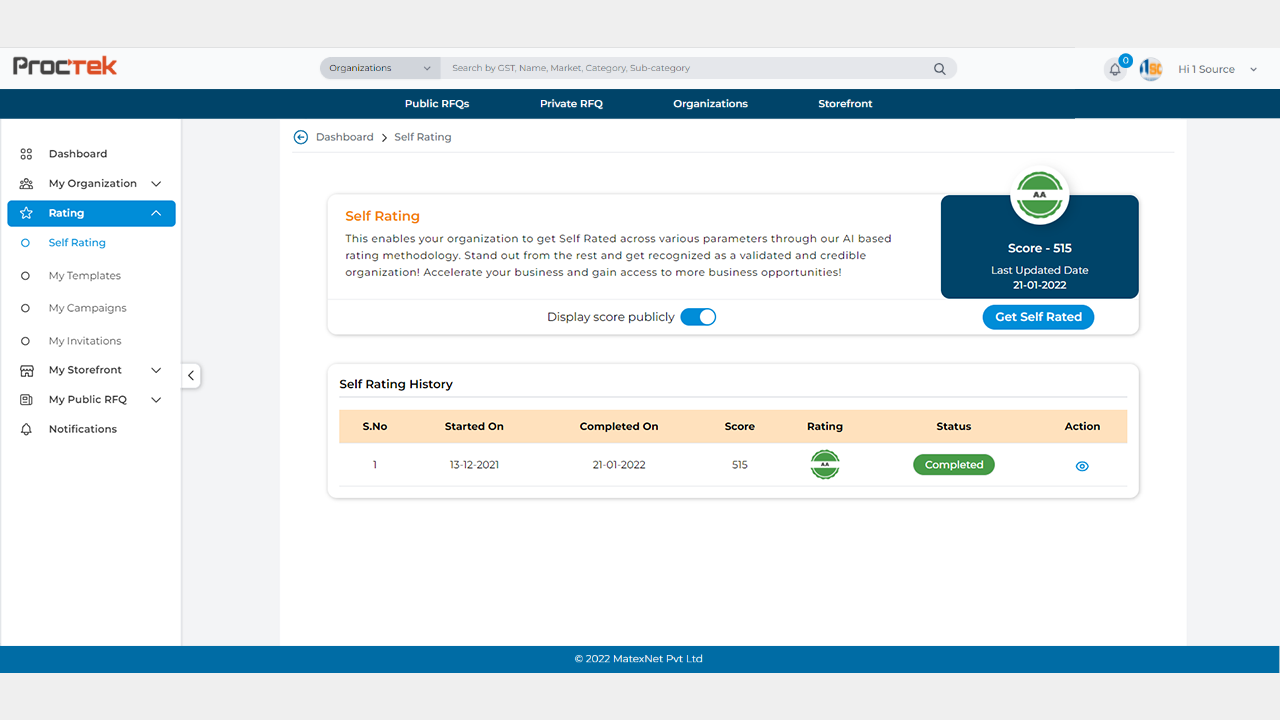Open Dashboard from the sidebar
The width and height of the screenshot is (1280, 720).
pos(77,154)
